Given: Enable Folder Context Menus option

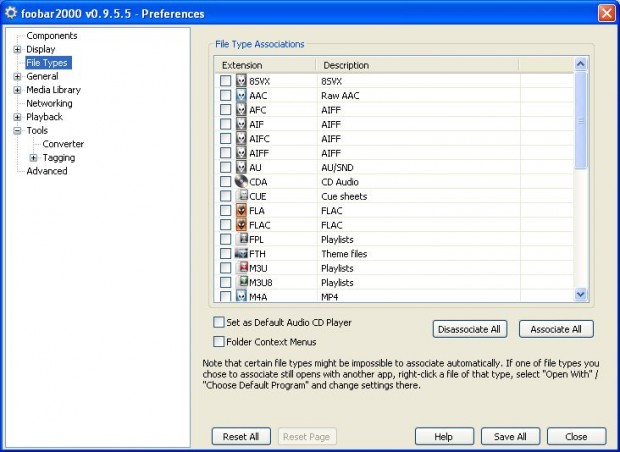Looking at the screenshot, I should point(219,341).
